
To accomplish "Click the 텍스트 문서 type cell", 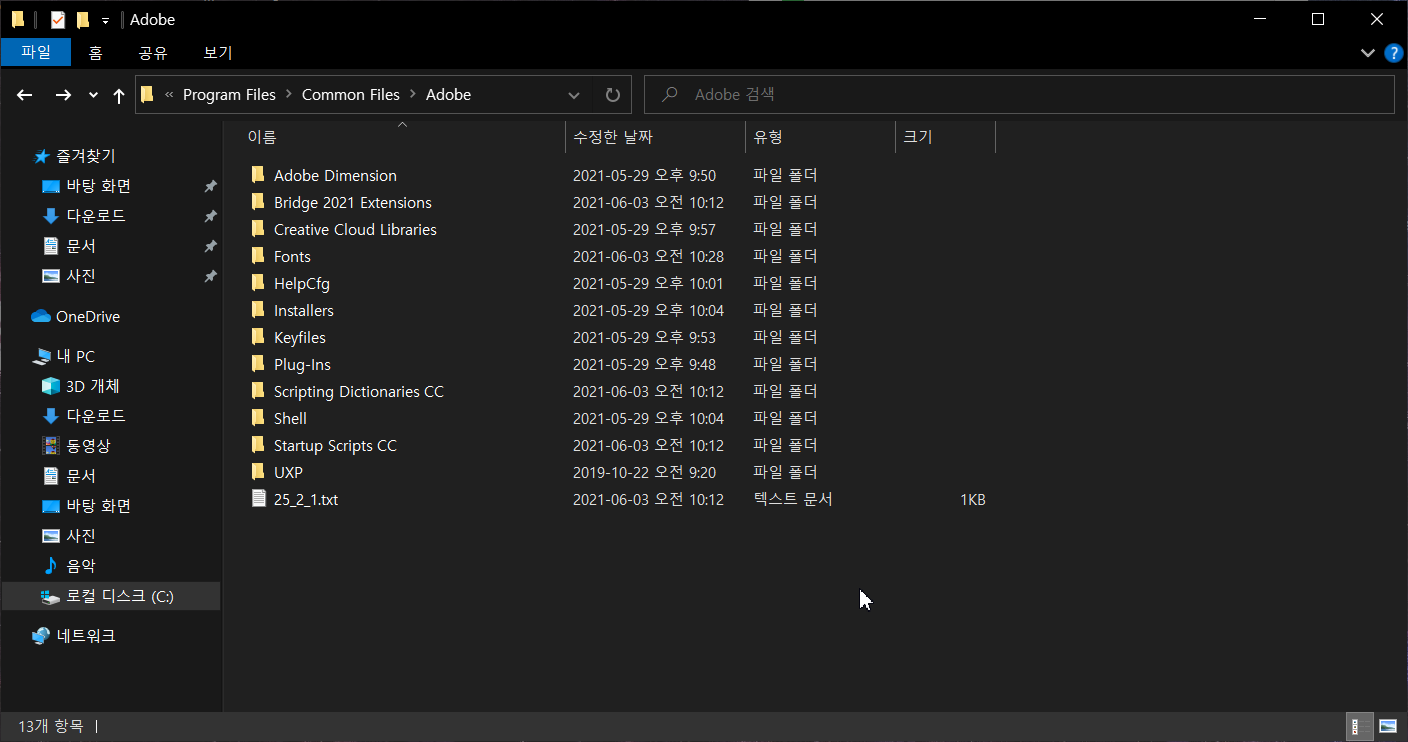I will (x=793, y=499).
